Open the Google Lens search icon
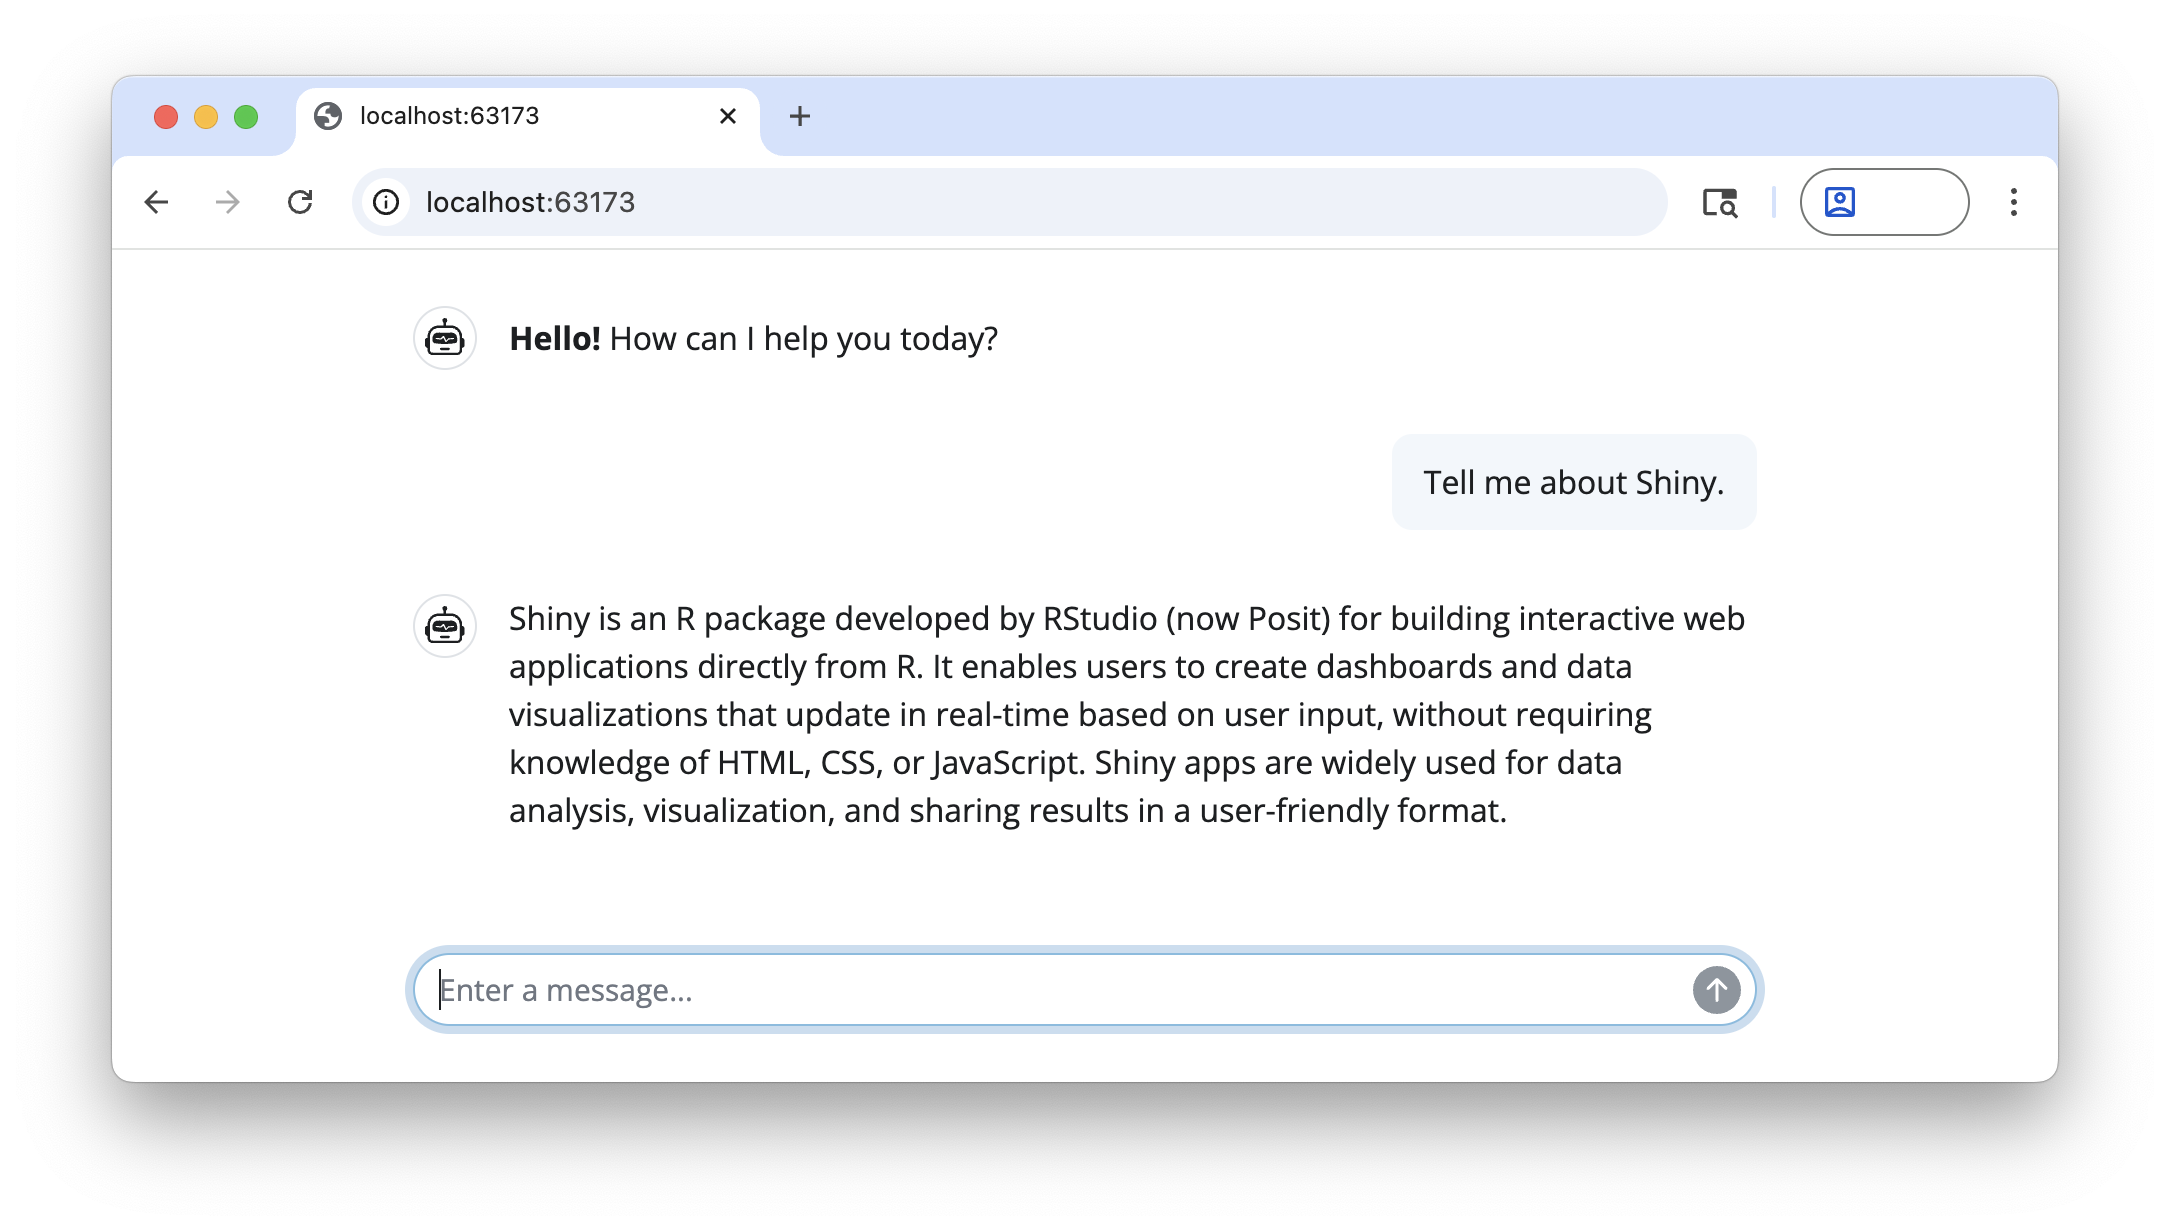The width and height of the screenshot is (2170, 1230). [x=1719, y=202]
